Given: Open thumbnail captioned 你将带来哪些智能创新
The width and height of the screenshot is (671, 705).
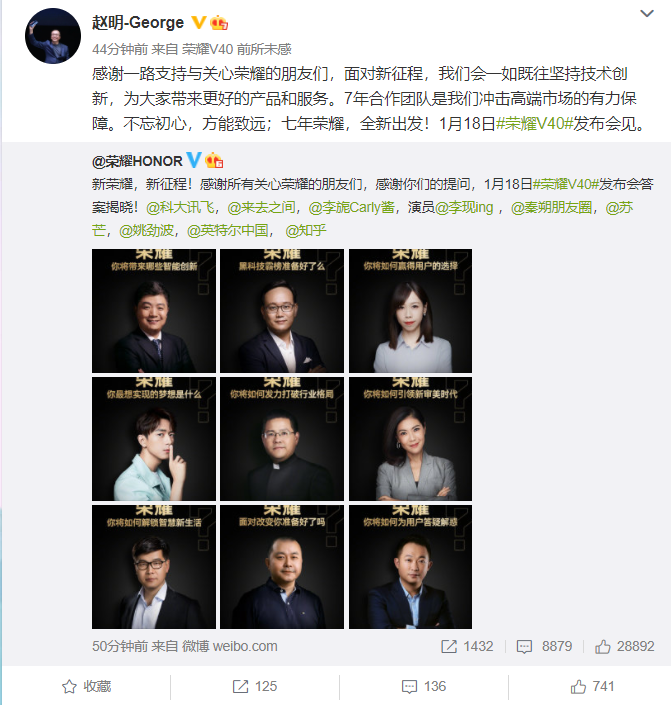Looking at the screenshot, I should click(x=154, y=311).
